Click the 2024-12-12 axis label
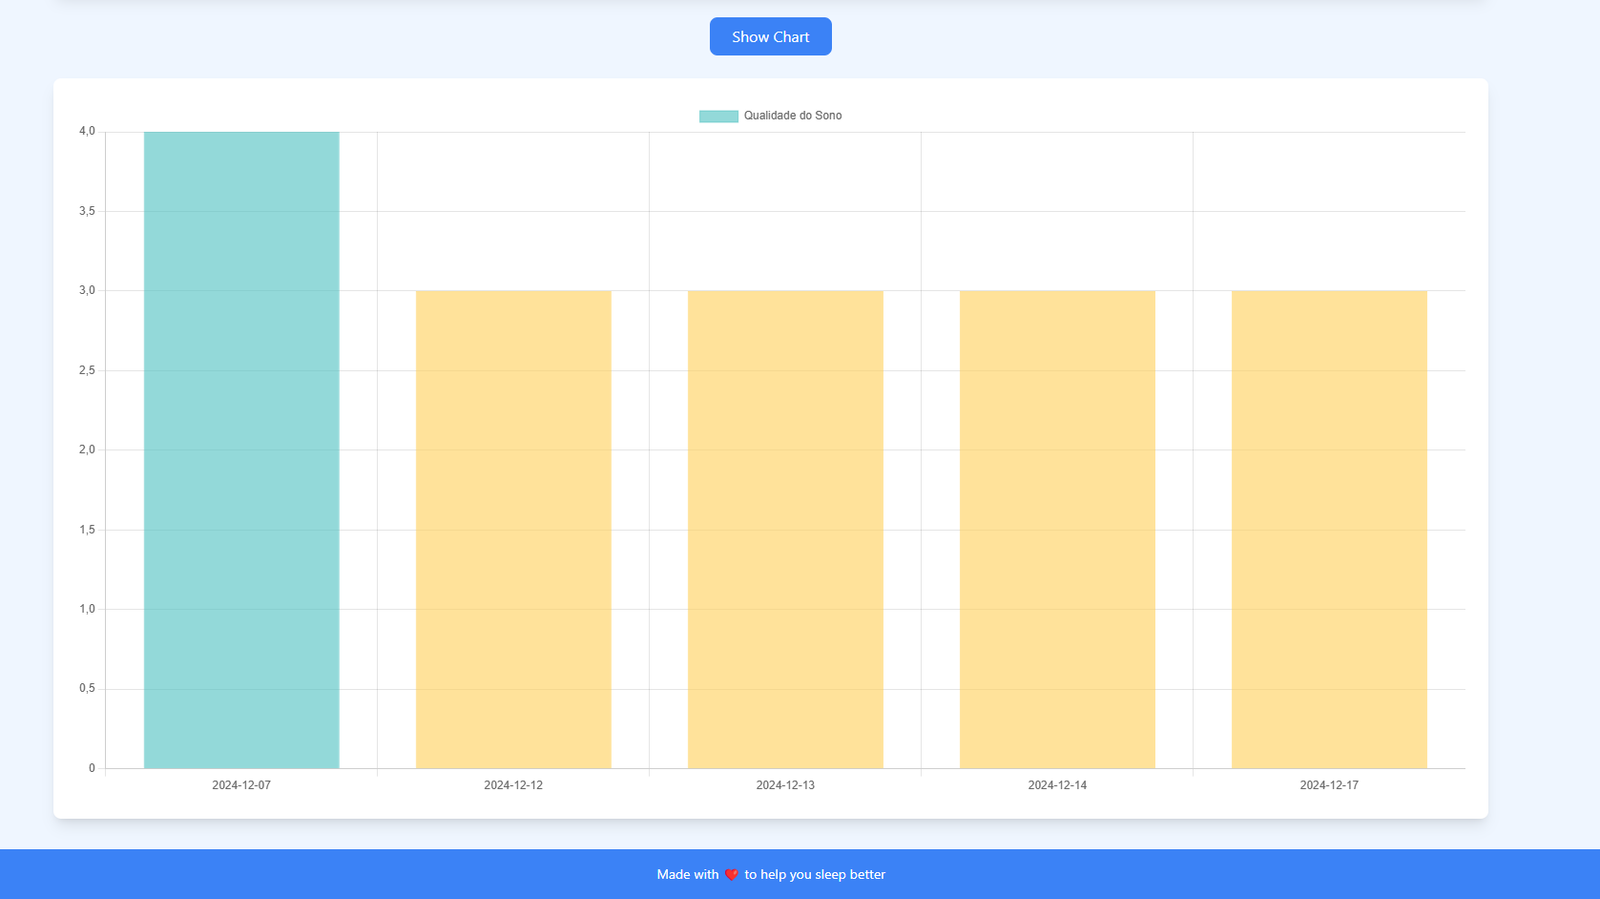The image size is (1600, 899). (x=513, y=785)
